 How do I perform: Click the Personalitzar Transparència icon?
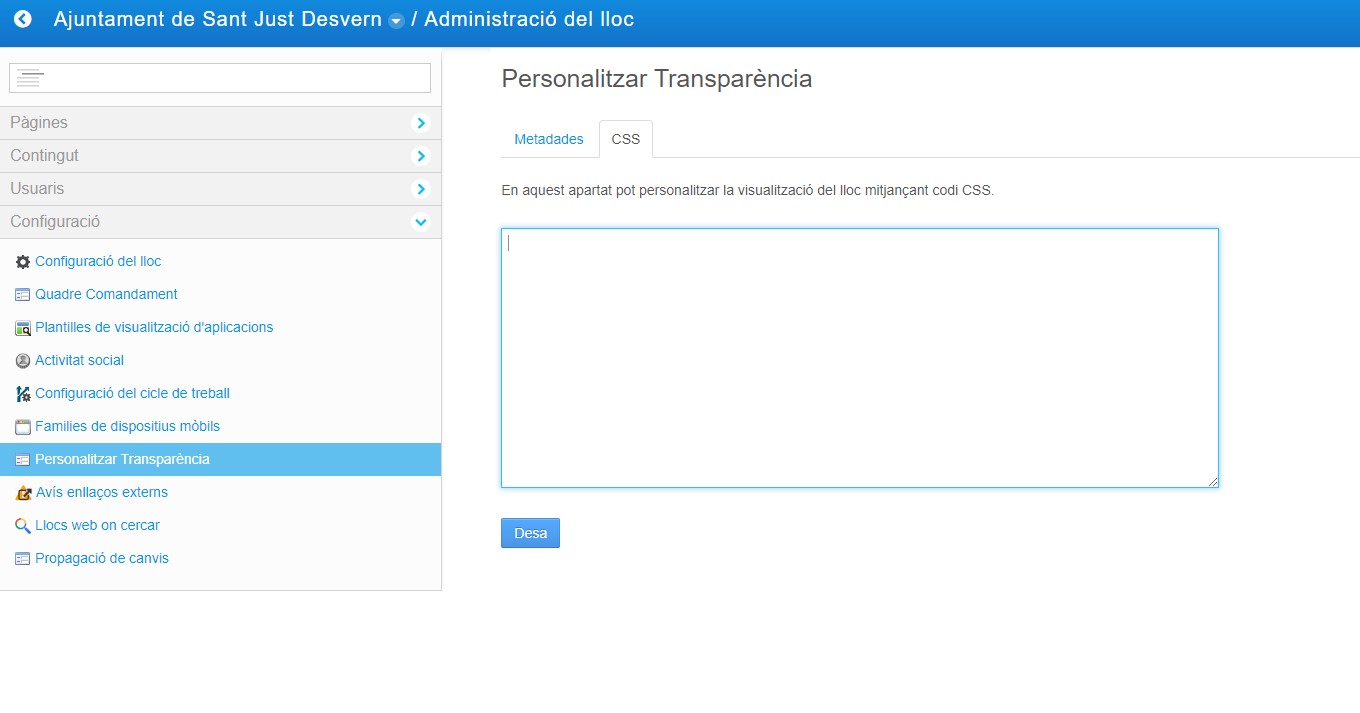click(23, 460)
